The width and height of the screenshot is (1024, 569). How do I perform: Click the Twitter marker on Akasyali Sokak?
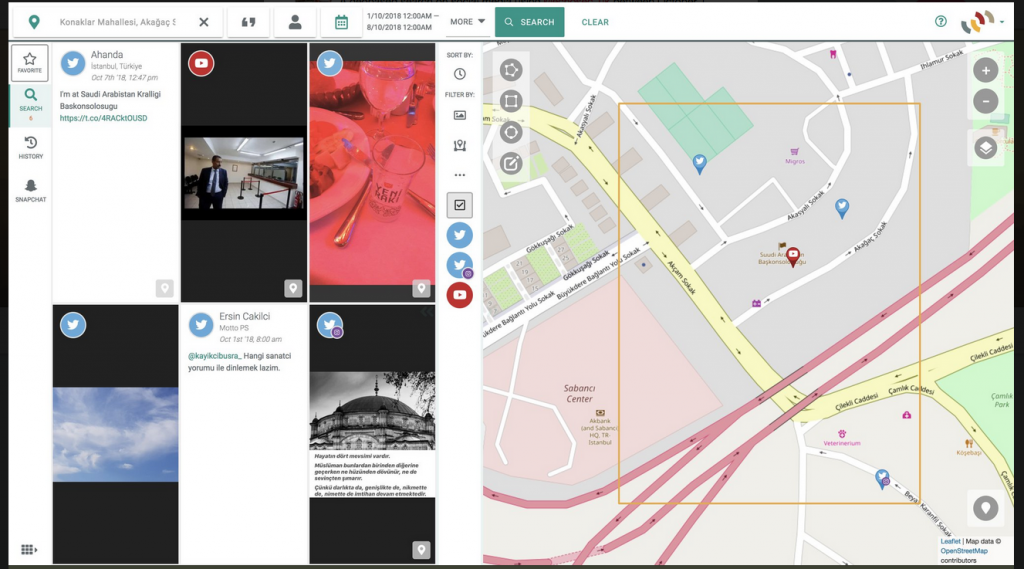842,208
